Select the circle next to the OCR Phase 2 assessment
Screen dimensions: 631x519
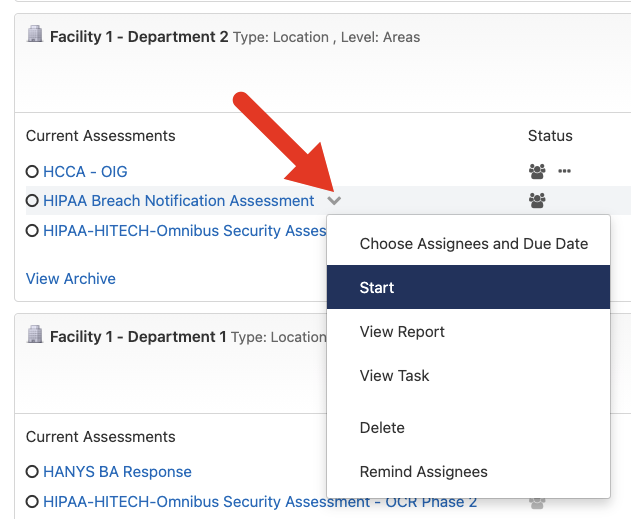click(x=32, y=502)
